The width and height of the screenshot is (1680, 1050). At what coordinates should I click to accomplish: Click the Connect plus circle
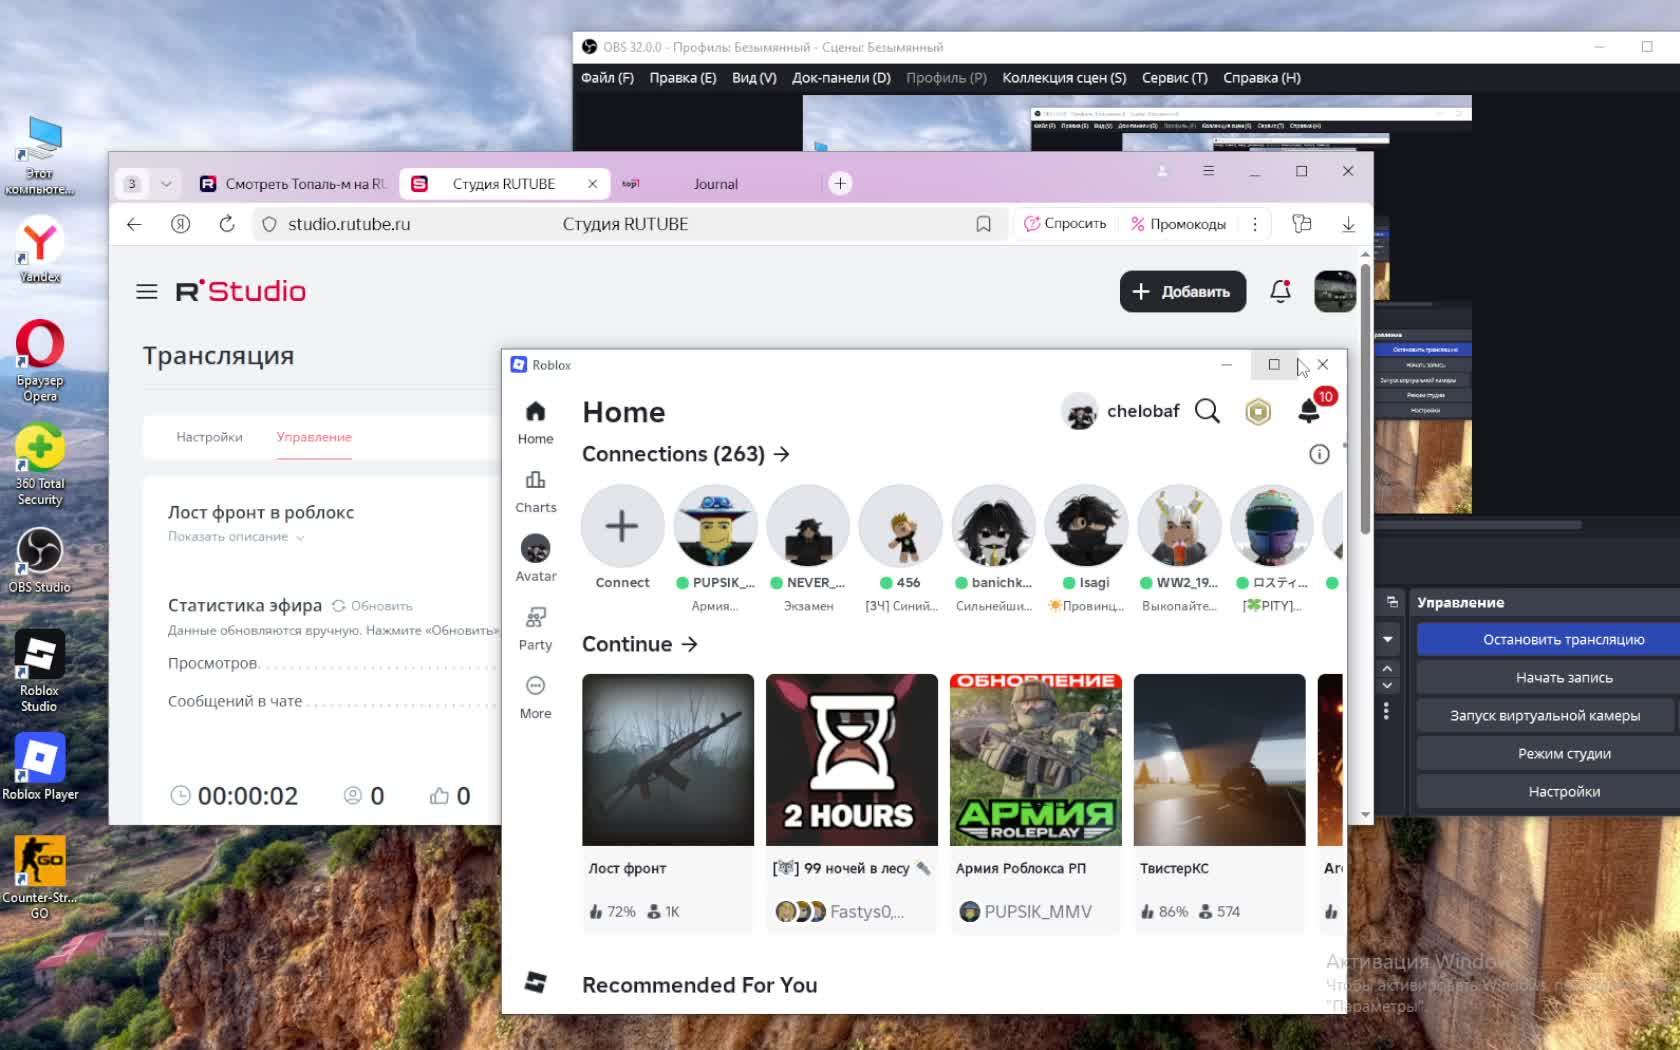[622, 526]
